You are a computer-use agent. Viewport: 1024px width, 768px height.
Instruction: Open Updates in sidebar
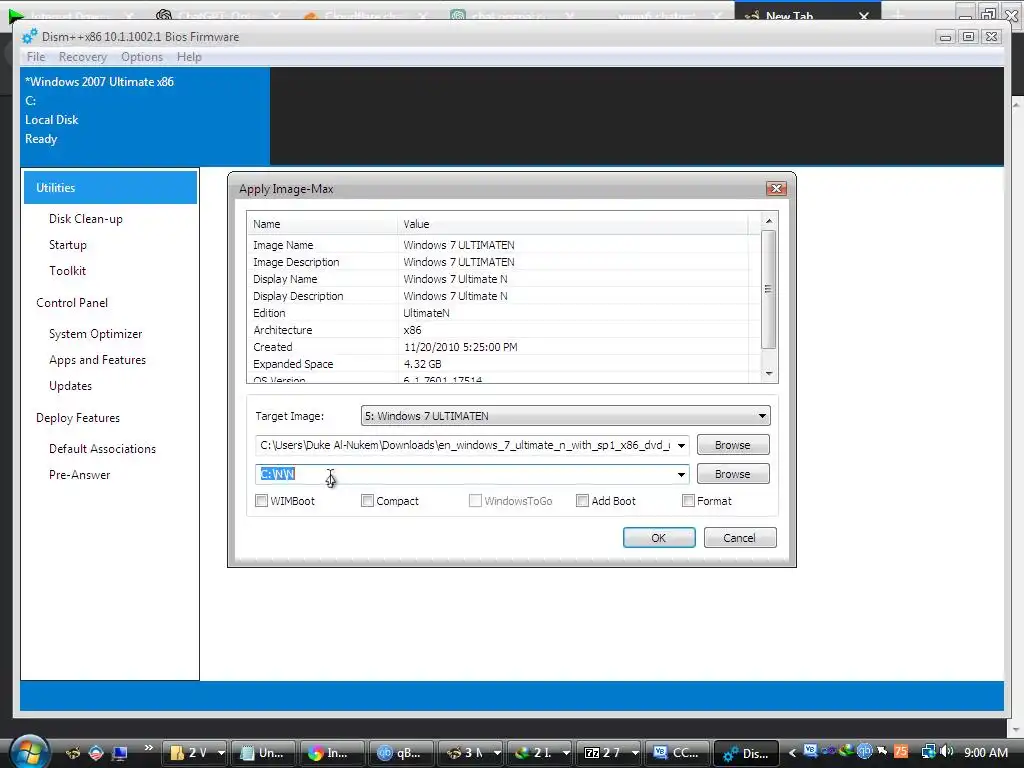(x=71, y=386)
